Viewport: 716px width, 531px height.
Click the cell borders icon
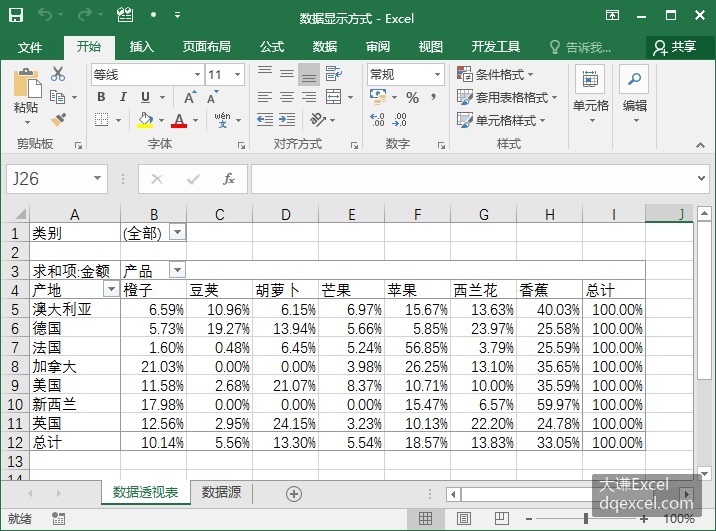click(x=101, y=120)
